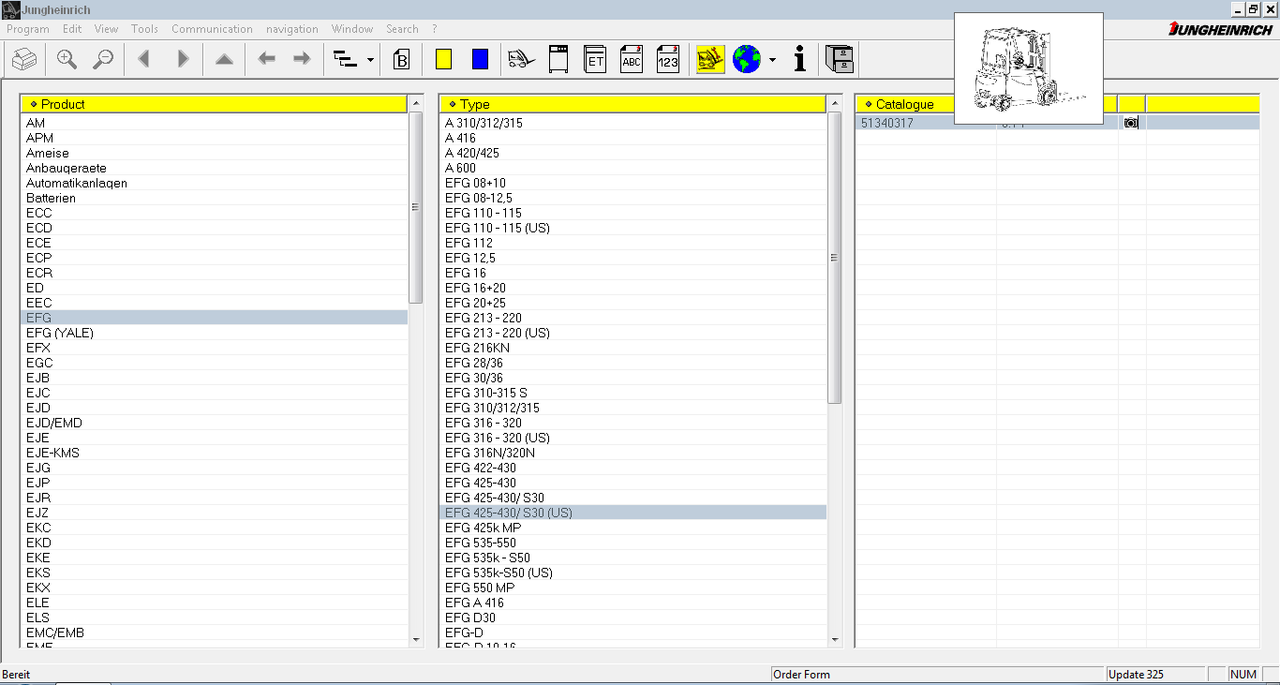Screen dimensions: 1280x685
Task: Click the forklift preview thumbnail image
Action: (1028, 68)
